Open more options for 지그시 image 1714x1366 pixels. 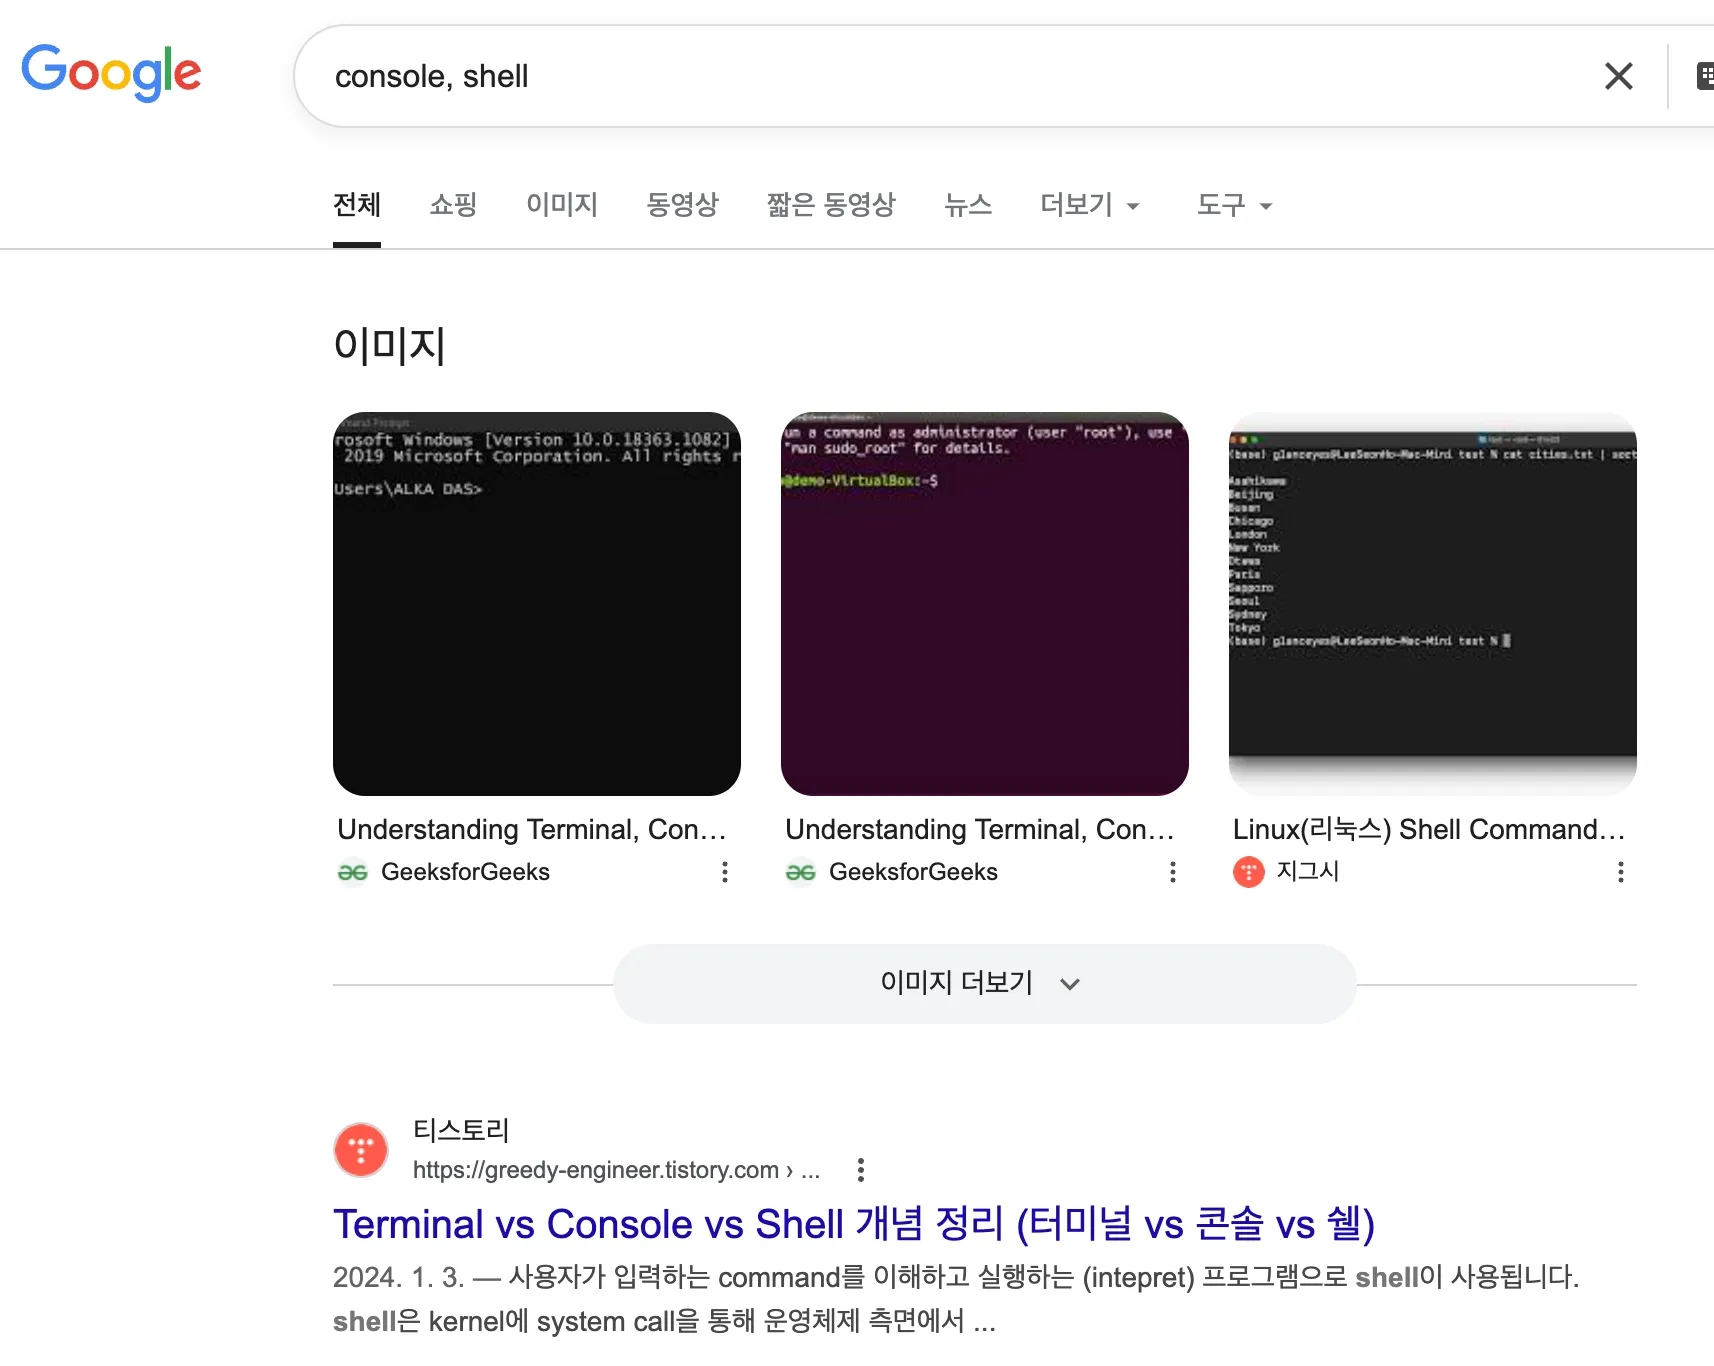[x=1620, y=872]
